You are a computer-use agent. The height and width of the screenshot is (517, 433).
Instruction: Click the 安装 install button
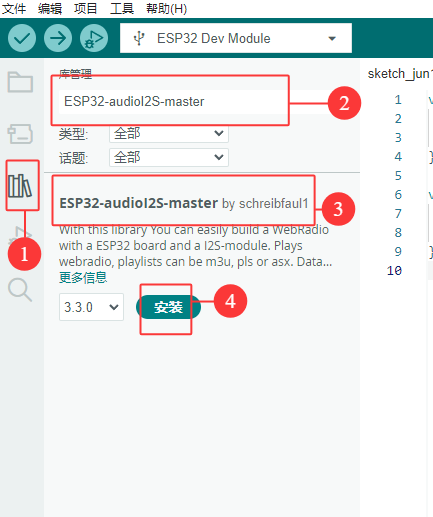pos(168,307)
